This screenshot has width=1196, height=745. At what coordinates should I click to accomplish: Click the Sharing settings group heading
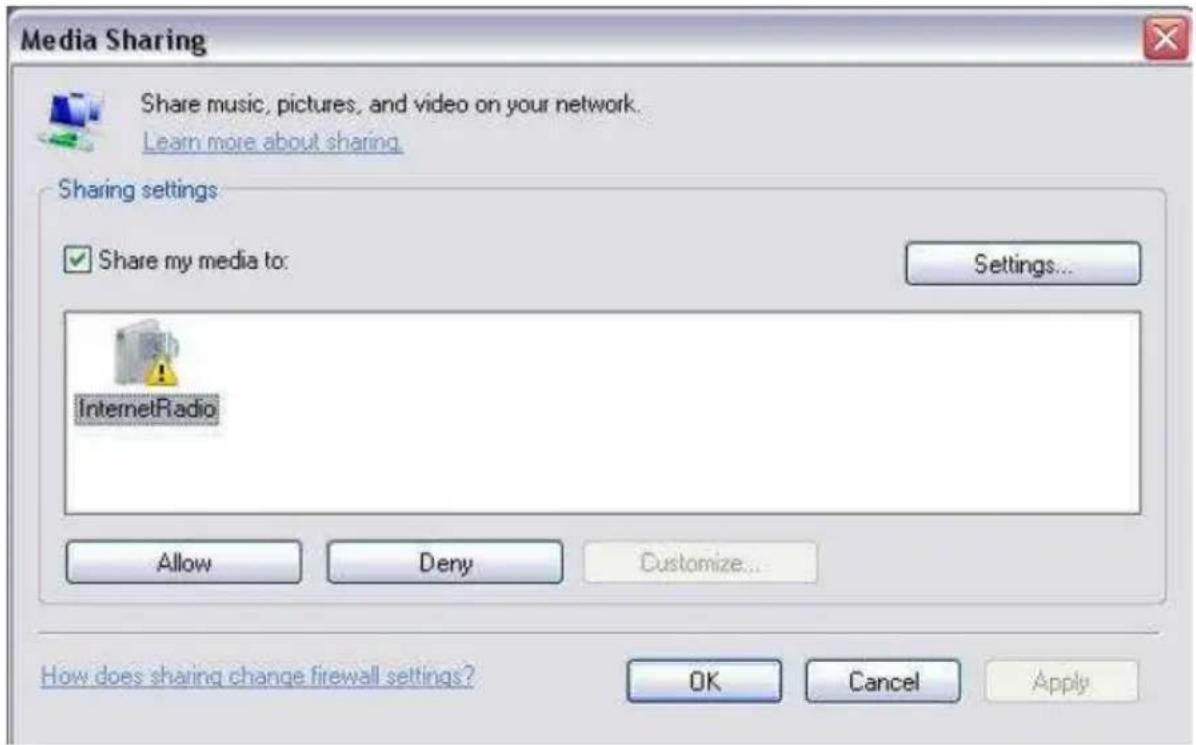[x=138, y=189]
